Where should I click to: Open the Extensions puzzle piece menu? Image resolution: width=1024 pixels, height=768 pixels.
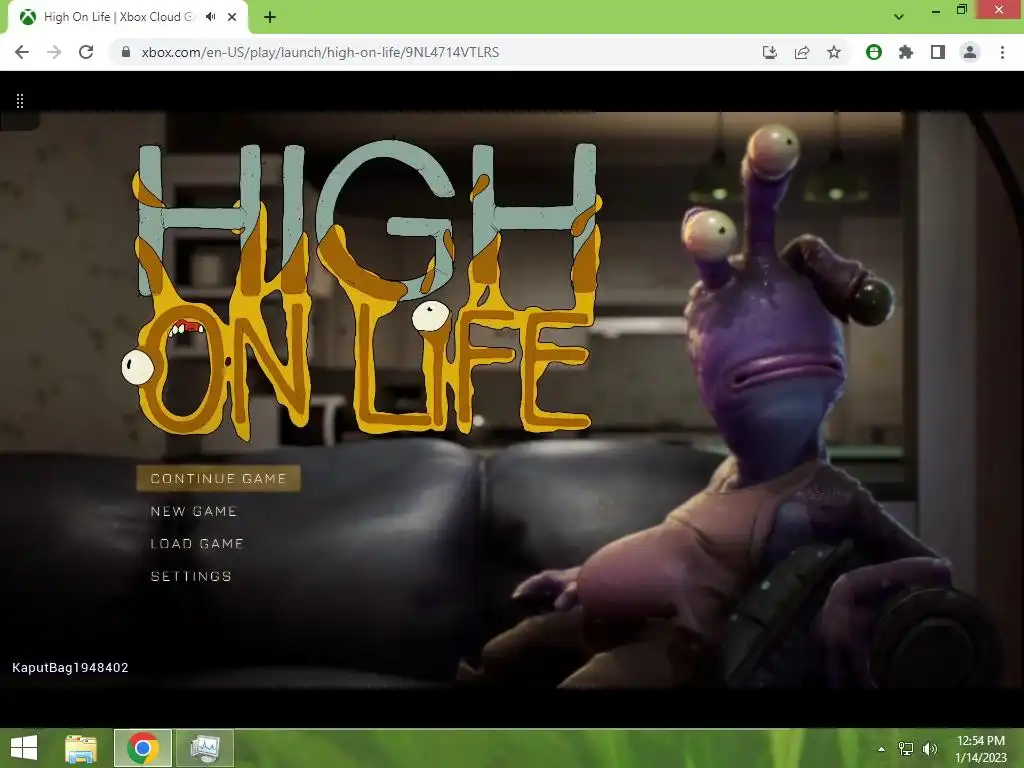point(906,52)
